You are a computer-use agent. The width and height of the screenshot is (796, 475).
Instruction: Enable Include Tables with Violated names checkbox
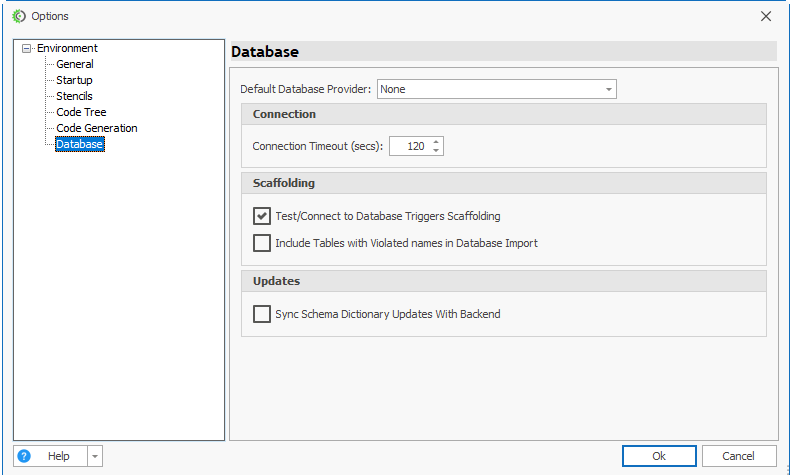coord(262,243)
